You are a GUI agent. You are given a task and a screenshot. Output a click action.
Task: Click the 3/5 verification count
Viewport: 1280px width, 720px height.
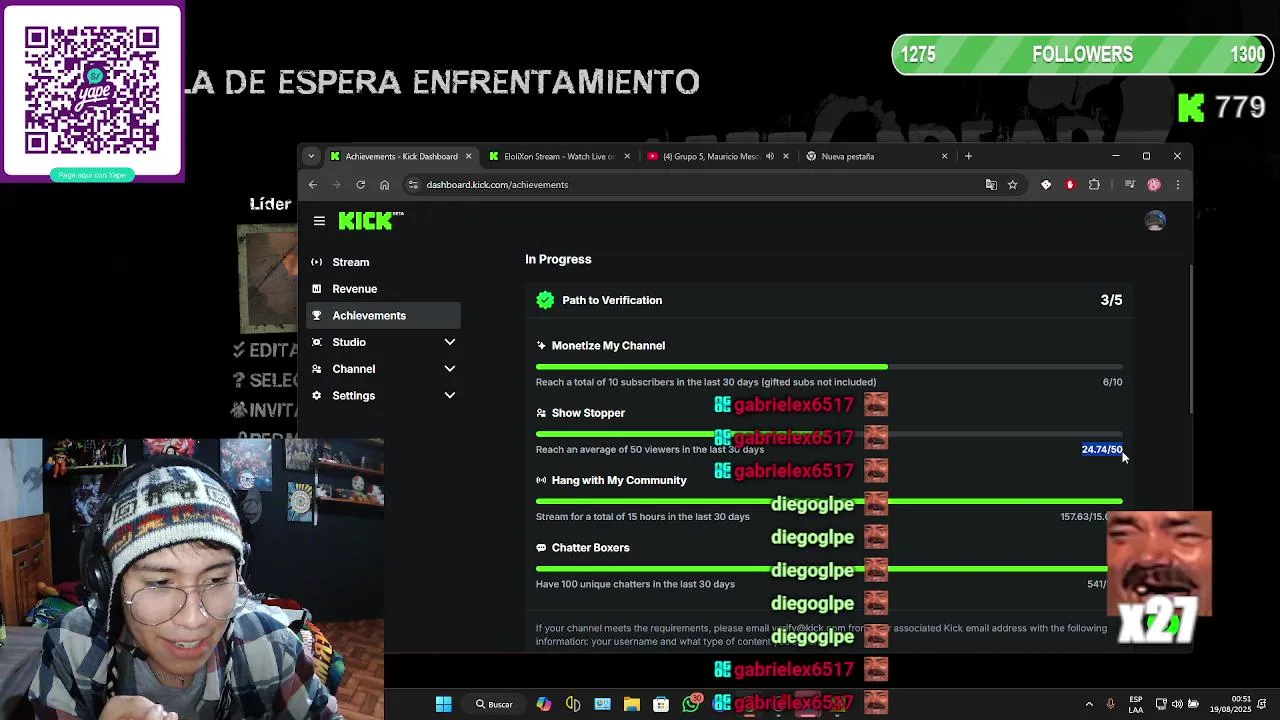tap(1111, 300)
